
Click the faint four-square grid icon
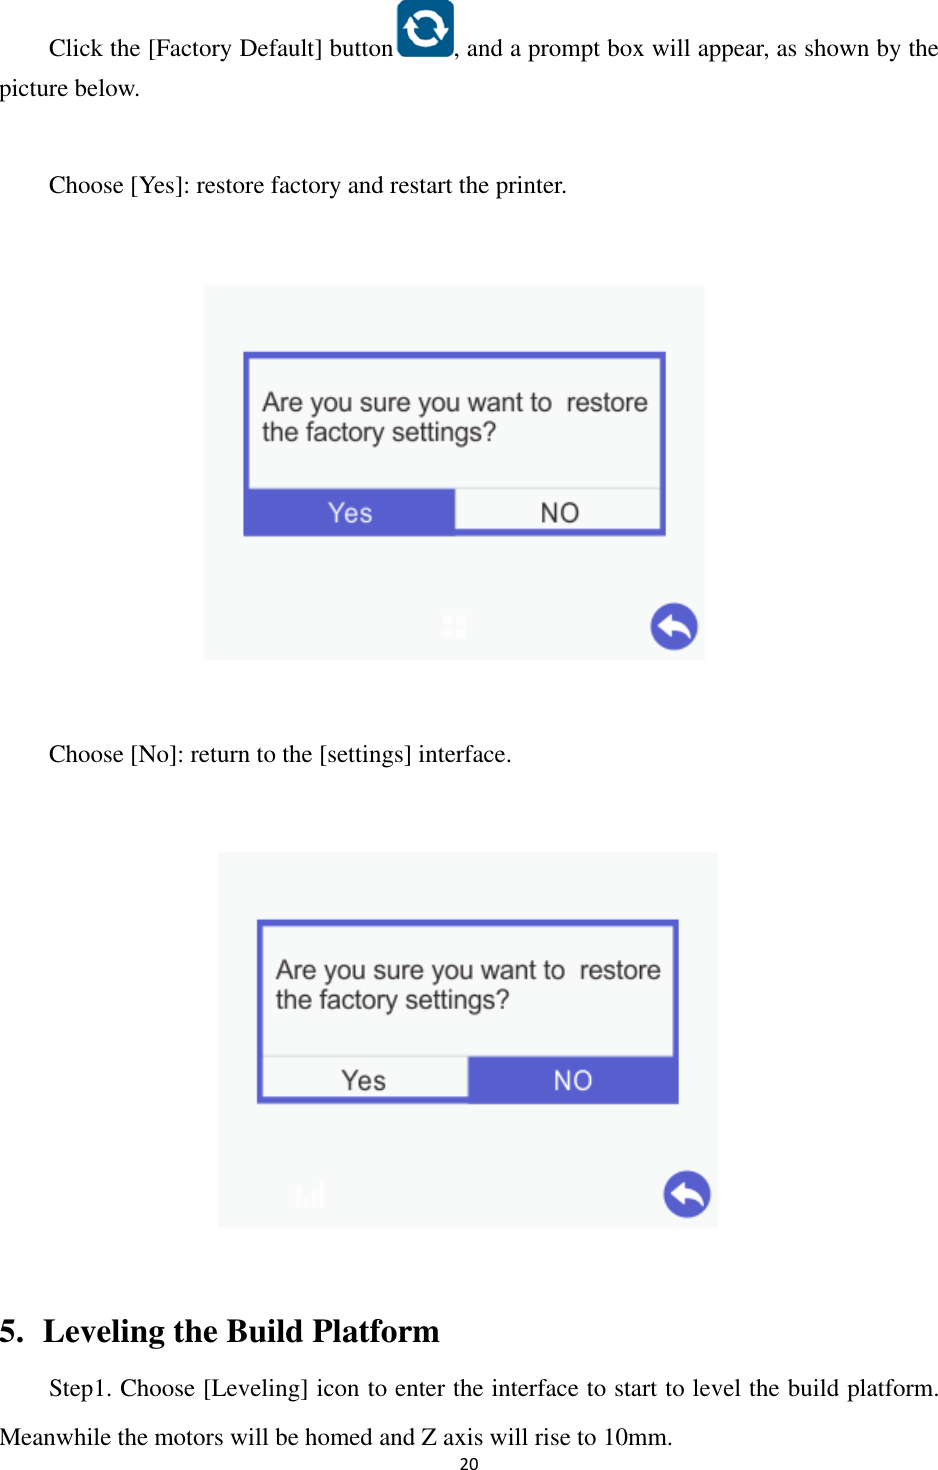pos(455,627)
